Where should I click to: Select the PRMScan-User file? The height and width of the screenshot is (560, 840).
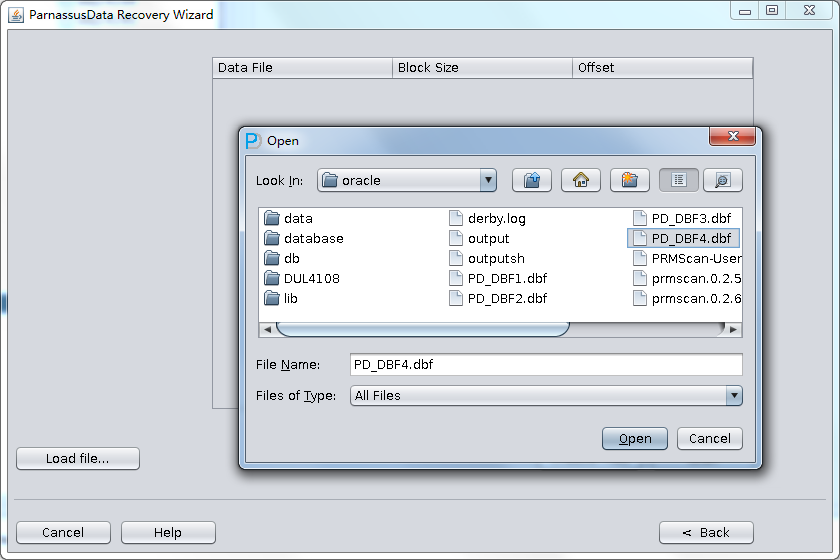pos(687,258)
